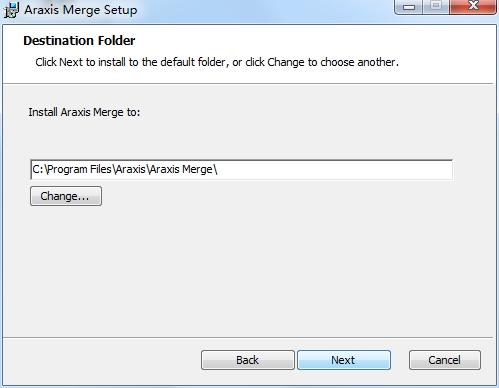Minimize the Araxis Merge Setup window

point(409,7)
